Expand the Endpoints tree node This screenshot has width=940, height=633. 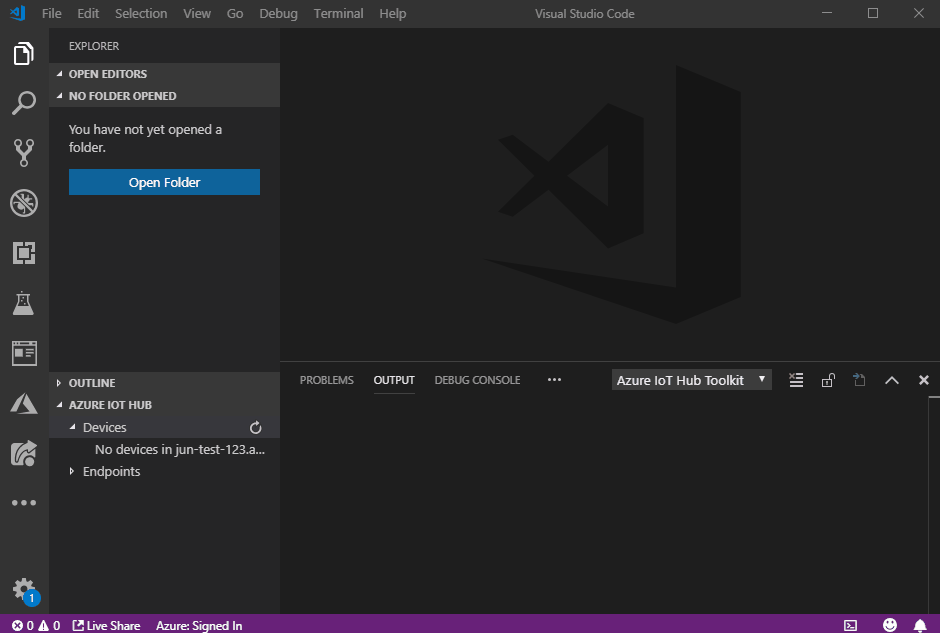point(72,471)
